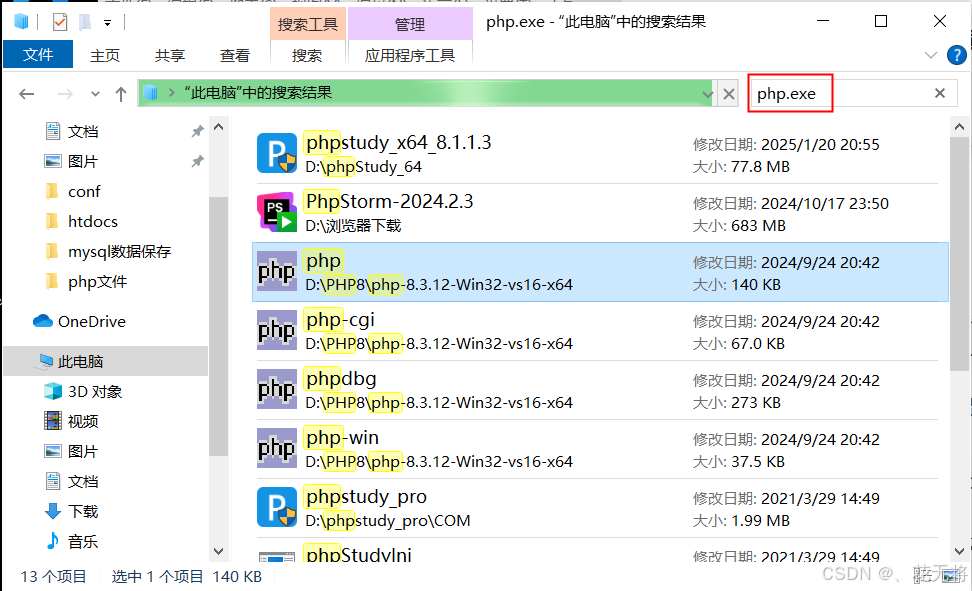The width and height of the screenshot is (972, 591).
Task: Select OneDrive in navigation pane
Action: point(79,321)
